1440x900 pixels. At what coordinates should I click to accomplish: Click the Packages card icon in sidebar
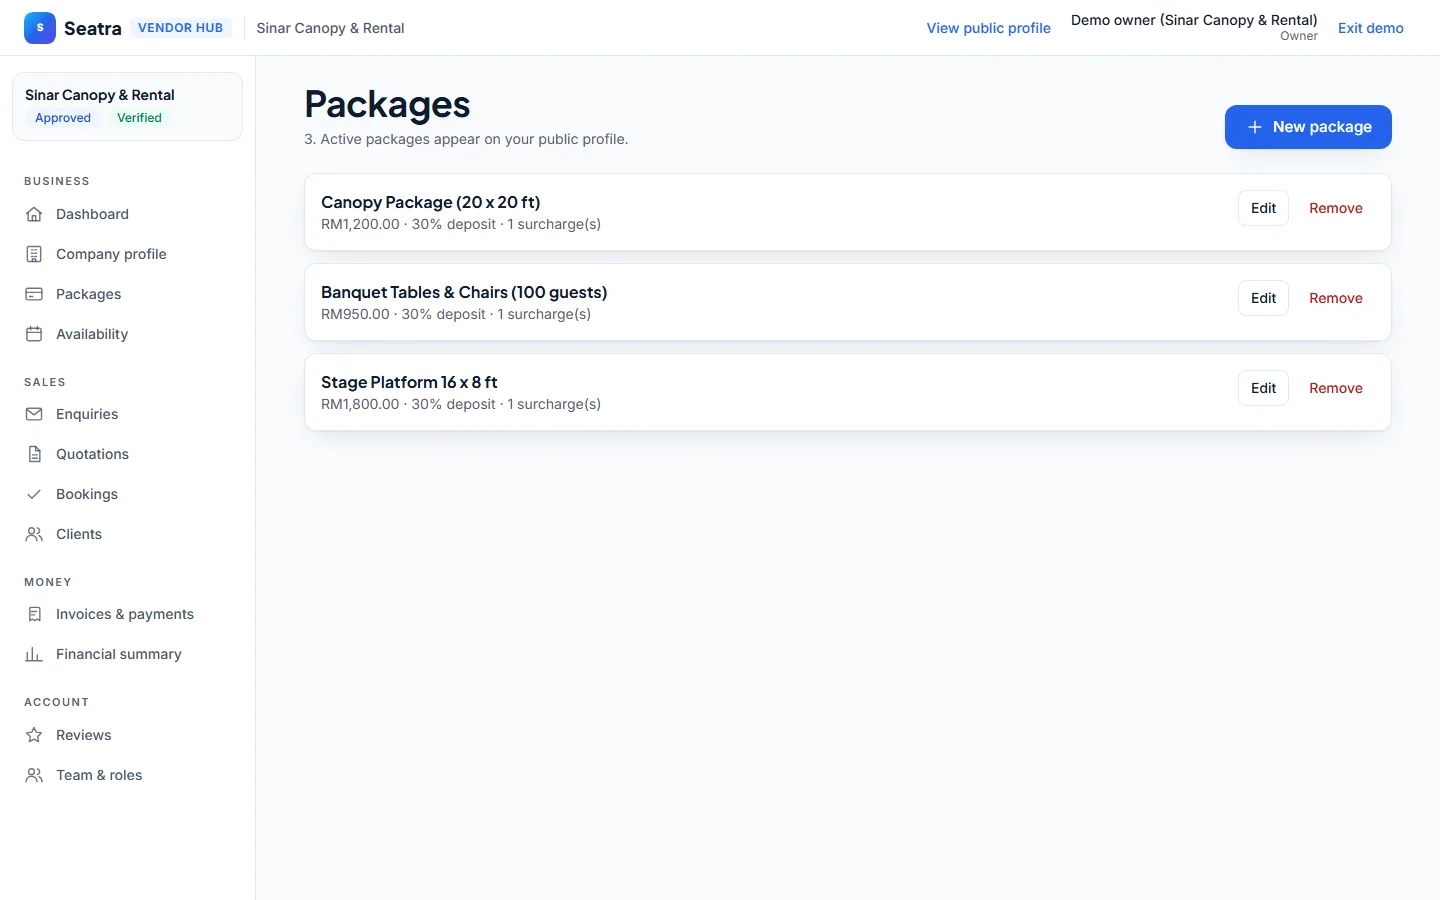(x=34, y=294)
